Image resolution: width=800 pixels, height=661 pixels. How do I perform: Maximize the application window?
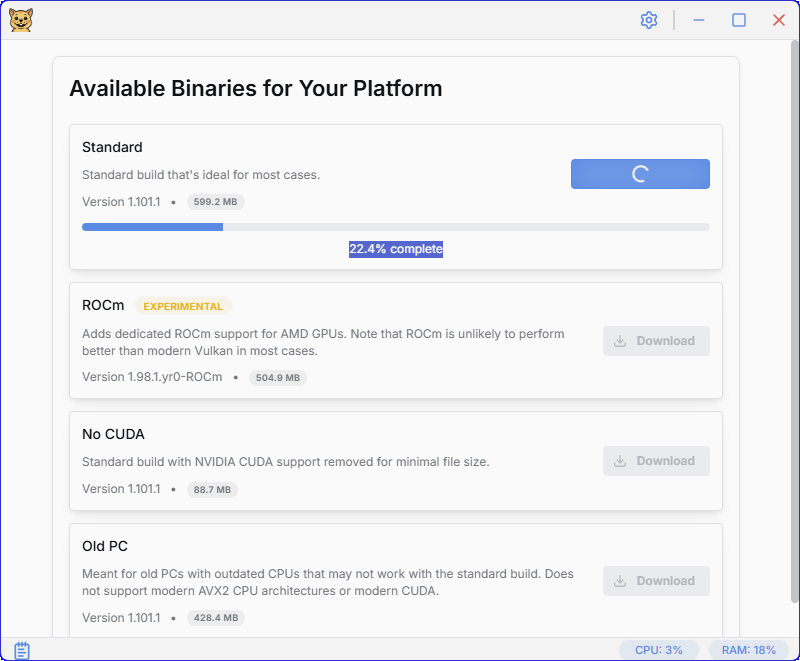pos(739,20)
